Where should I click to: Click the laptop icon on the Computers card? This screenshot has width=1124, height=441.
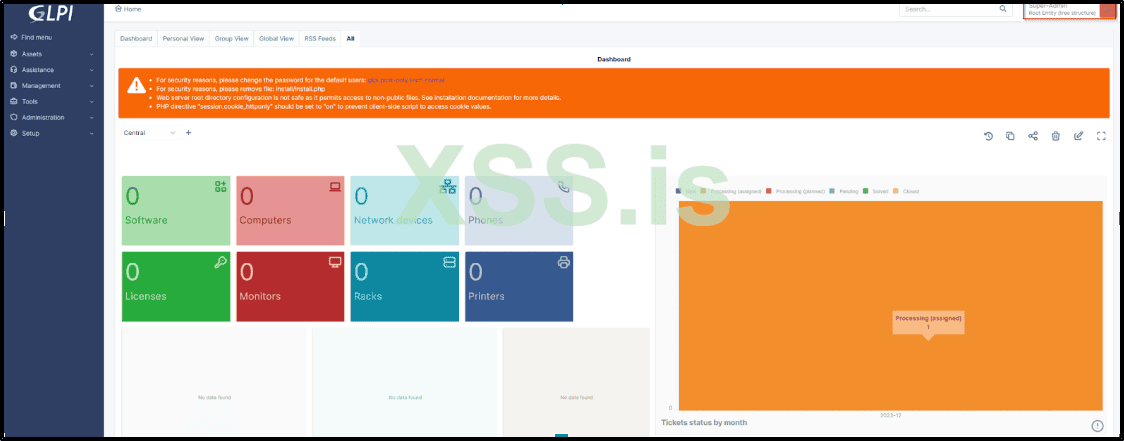tap(335, 186)
